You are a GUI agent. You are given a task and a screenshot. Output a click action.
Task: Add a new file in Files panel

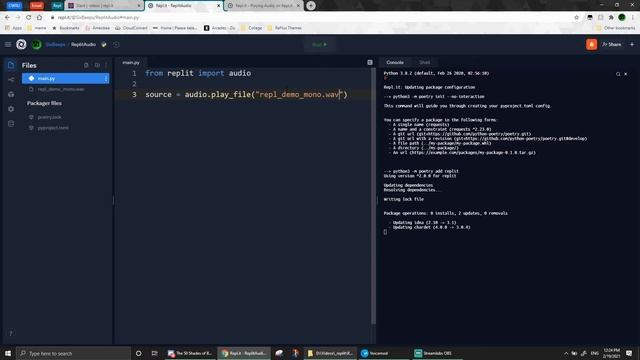[86, 65]
